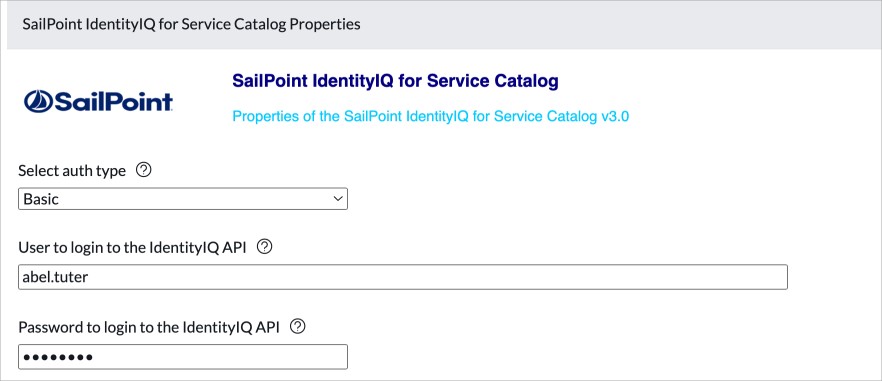Screen dimensions: 882x381
Task: Click the SailPoint logo
Action: pyautogui.click(x=98, y=101)
